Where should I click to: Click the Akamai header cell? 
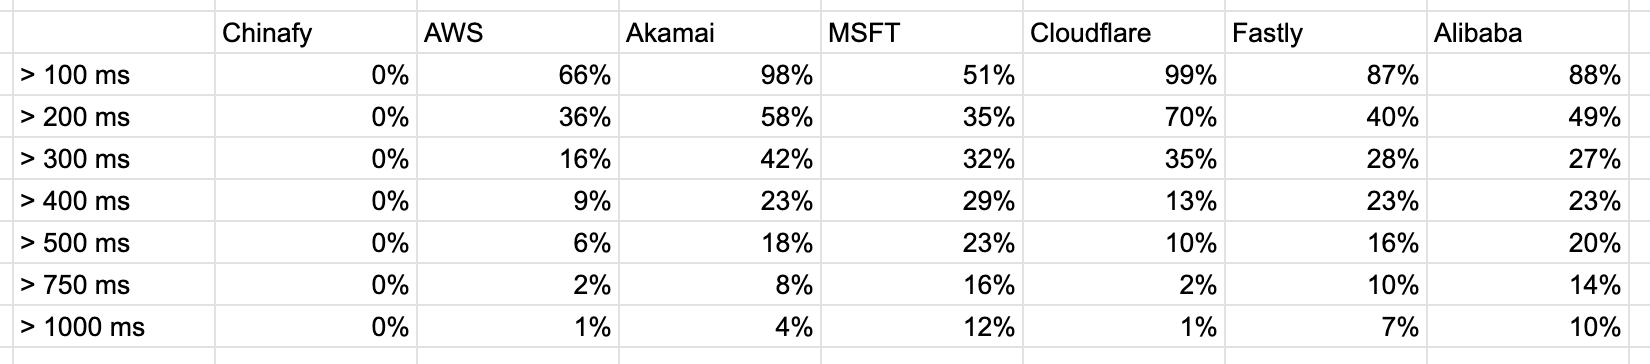[x=719, y=33]
